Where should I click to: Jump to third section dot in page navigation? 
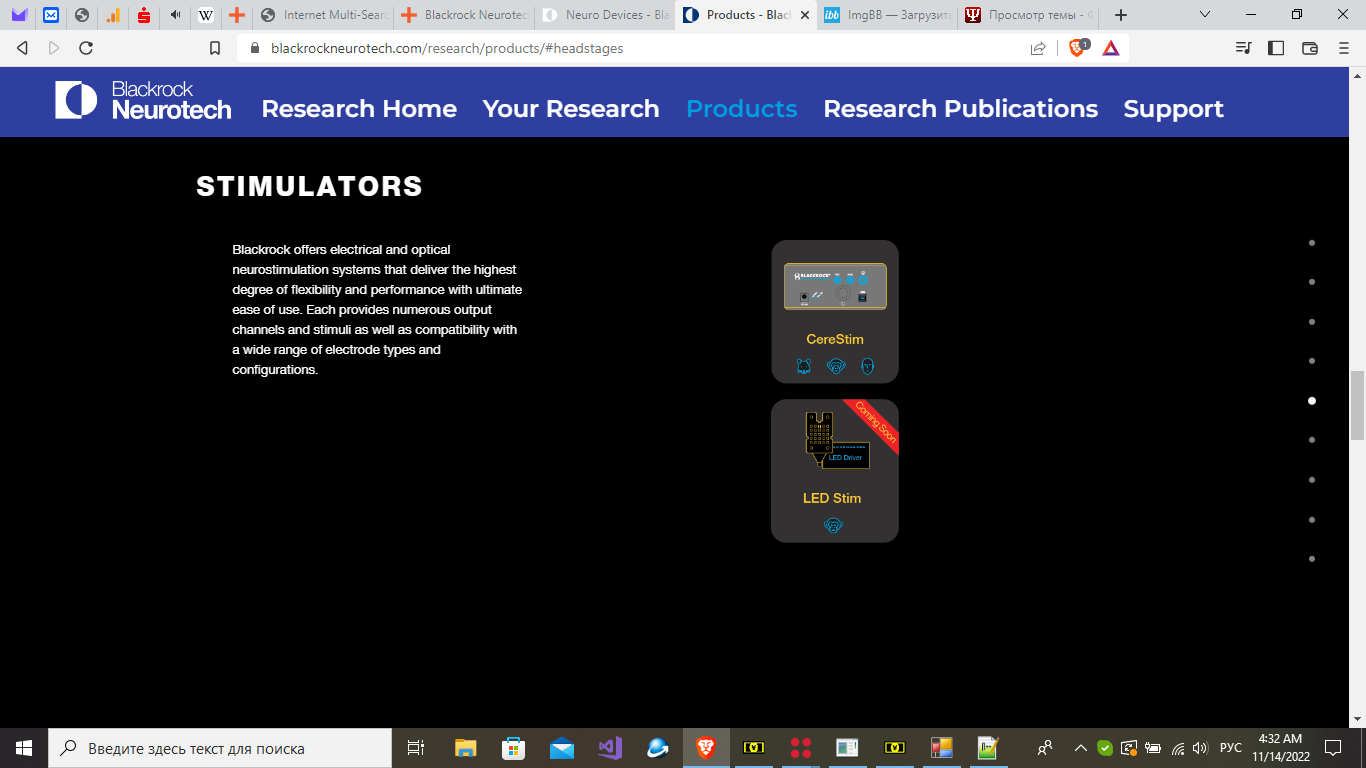(x=1312, y=322)
